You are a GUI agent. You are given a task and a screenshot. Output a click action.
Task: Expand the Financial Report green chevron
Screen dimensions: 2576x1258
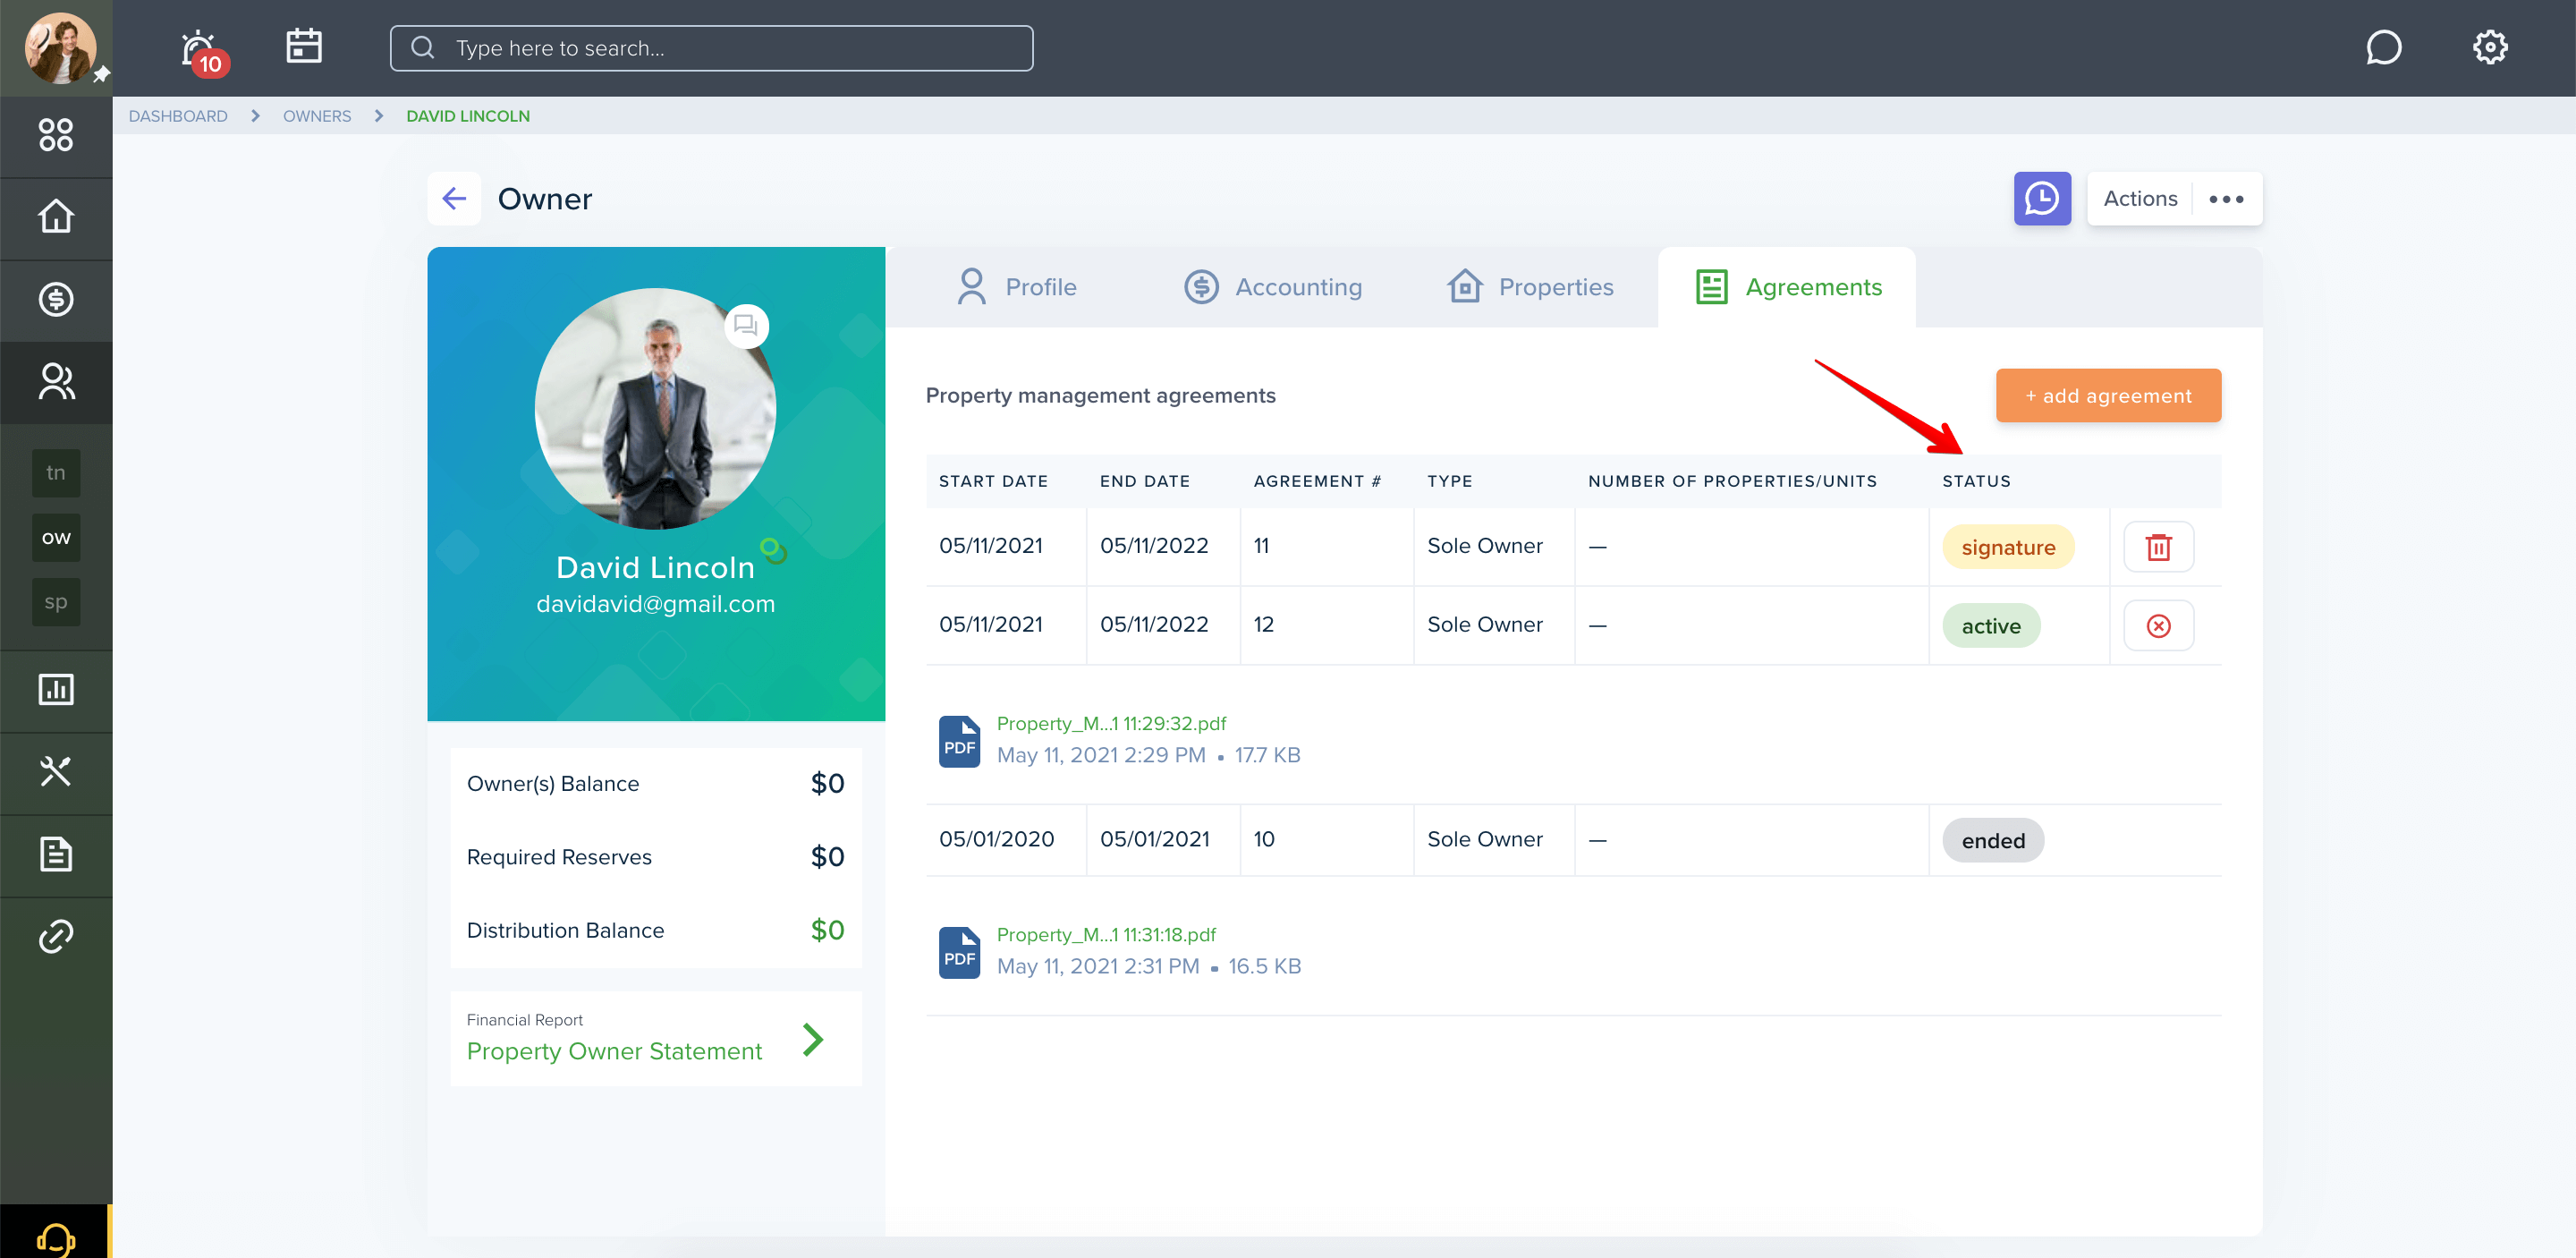(x=813, y=1040)
